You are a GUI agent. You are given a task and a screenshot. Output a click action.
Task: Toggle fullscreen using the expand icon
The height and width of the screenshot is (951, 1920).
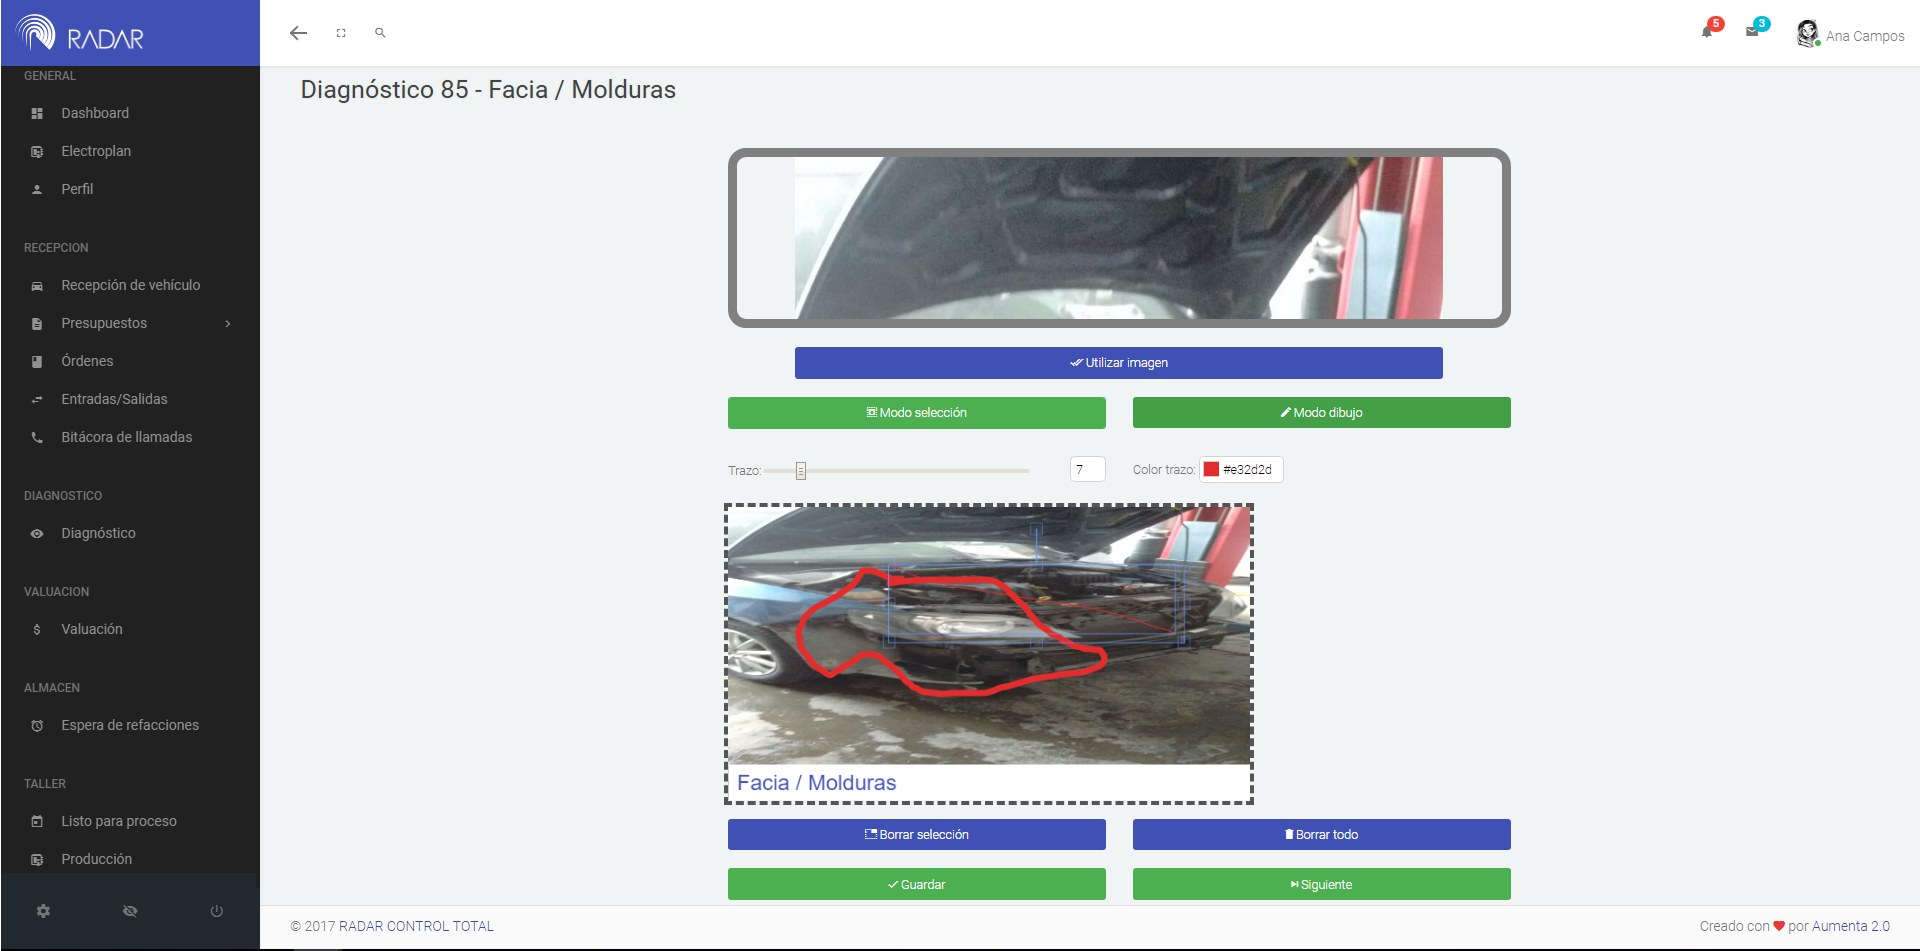341,33
